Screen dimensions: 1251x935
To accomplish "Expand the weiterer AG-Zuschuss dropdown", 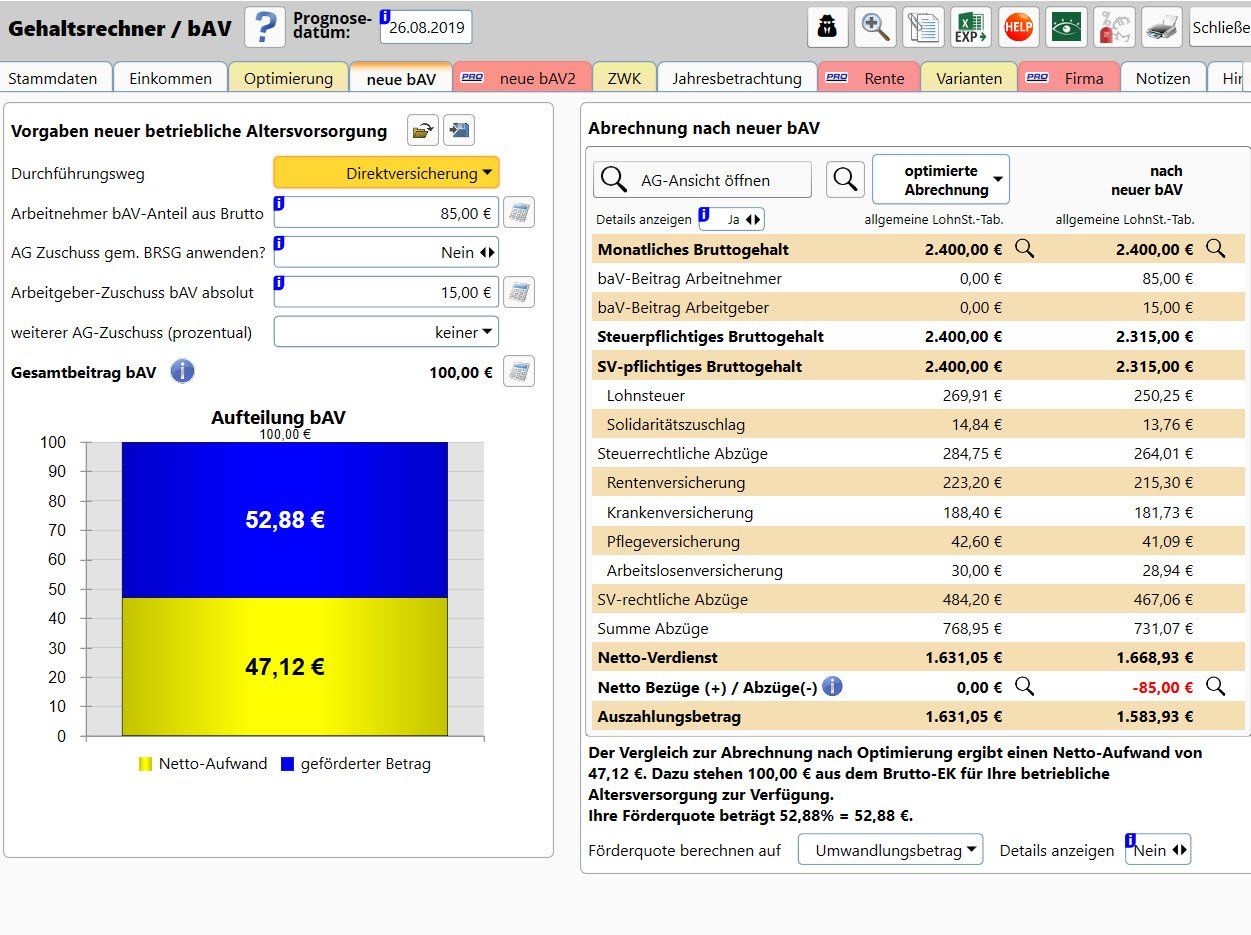I will tap(386, 332).
